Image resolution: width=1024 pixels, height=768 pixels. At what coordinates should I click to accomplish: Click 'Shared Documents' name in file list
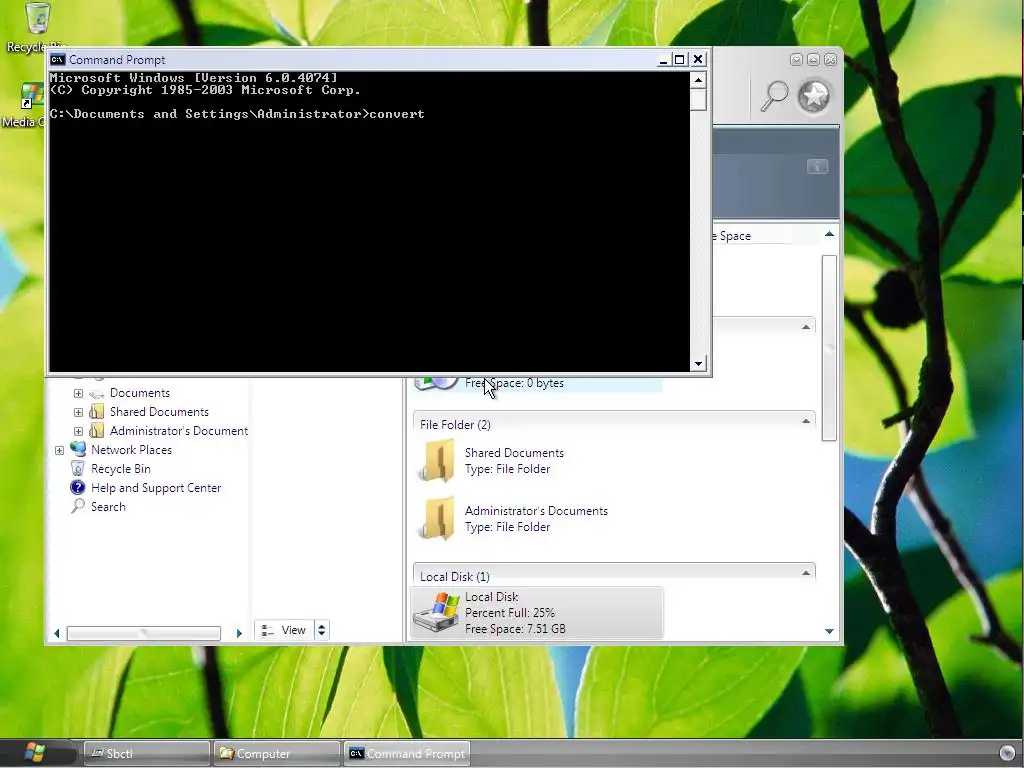[x=514, y=453]
